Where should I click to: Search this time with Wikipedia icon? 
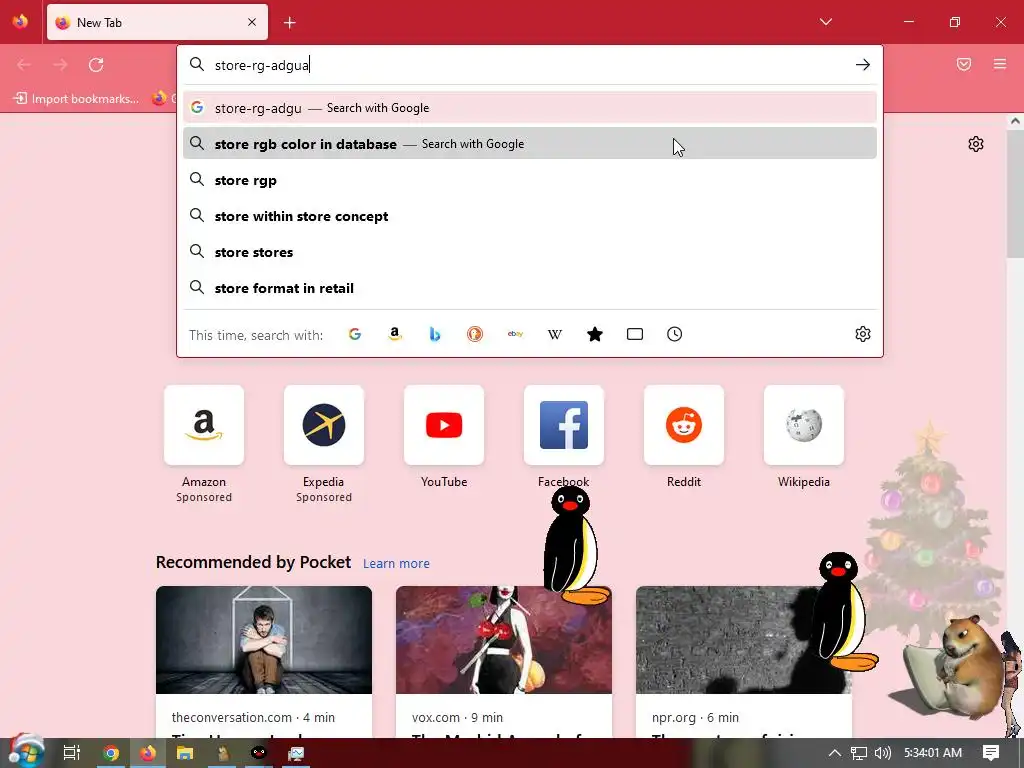pos(554,334)
